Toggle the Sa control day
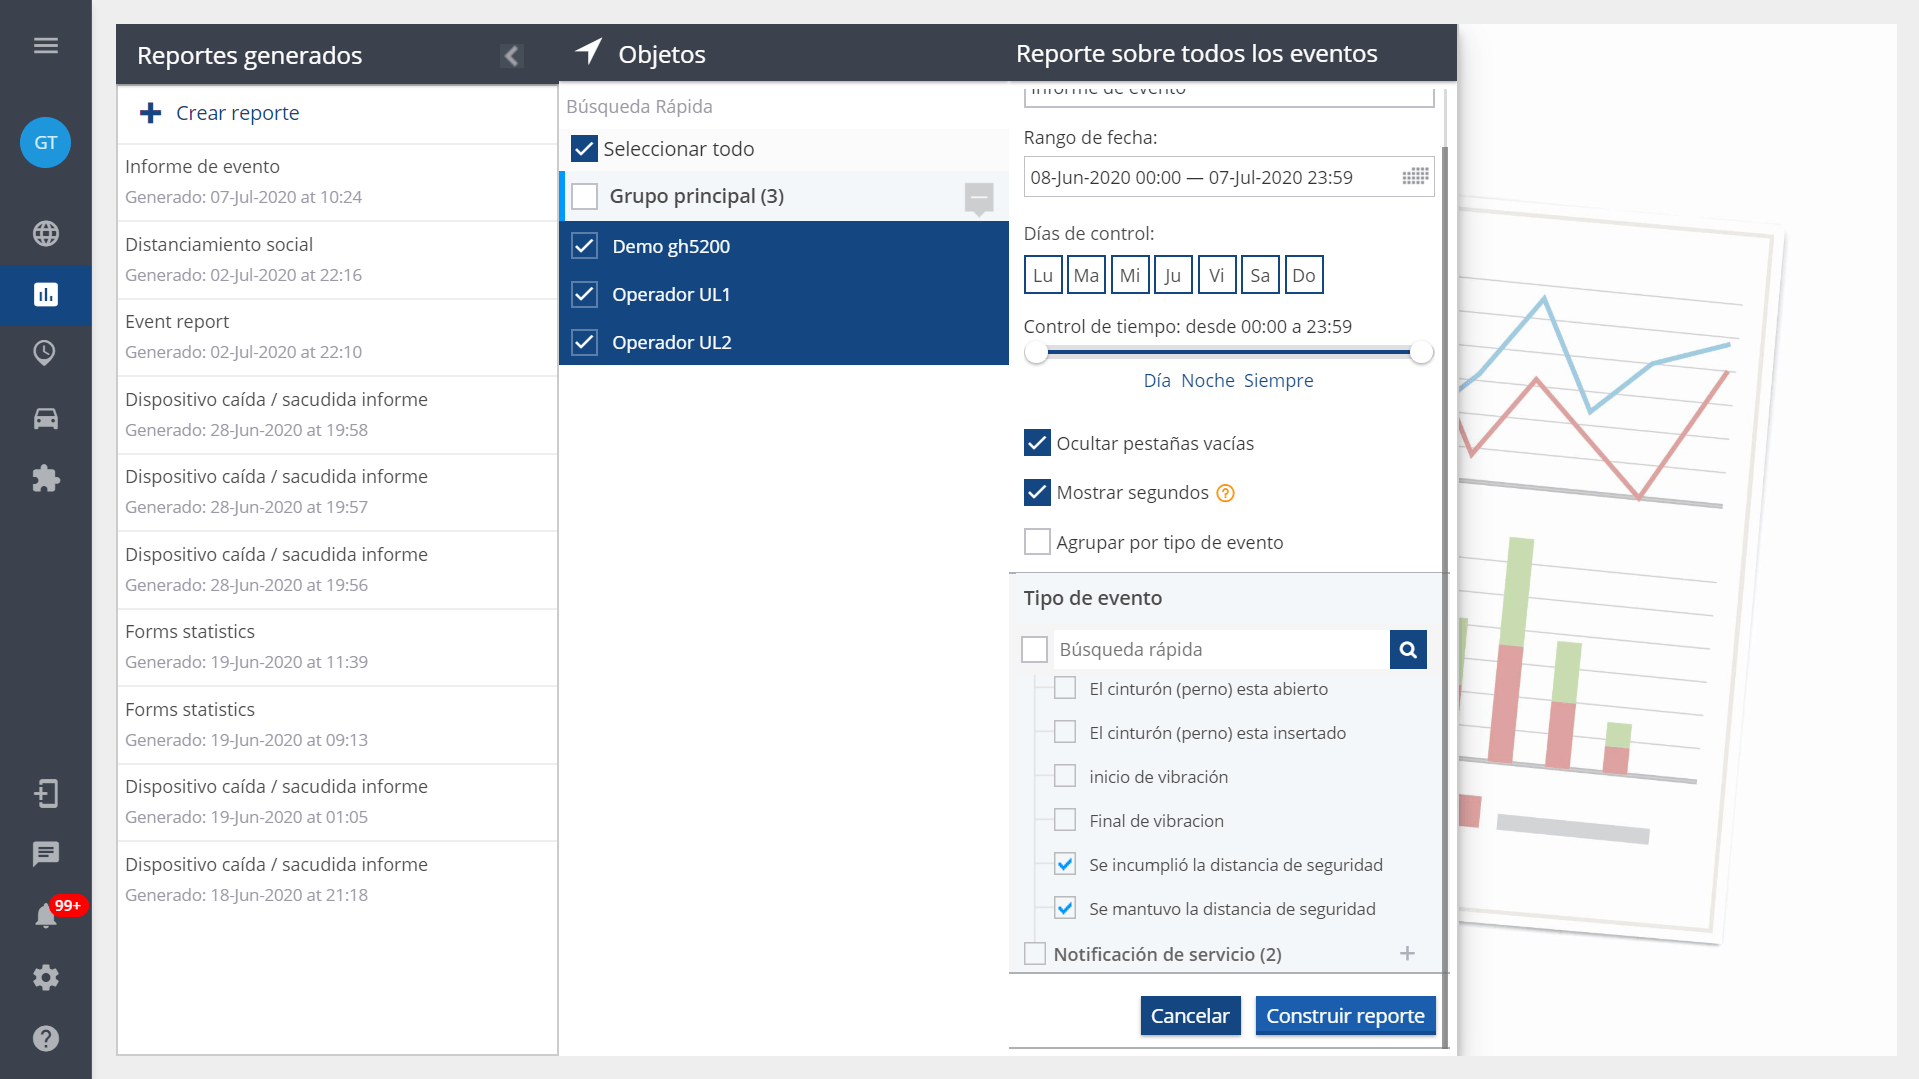1919x1079 pixels. click(1260, 275)
